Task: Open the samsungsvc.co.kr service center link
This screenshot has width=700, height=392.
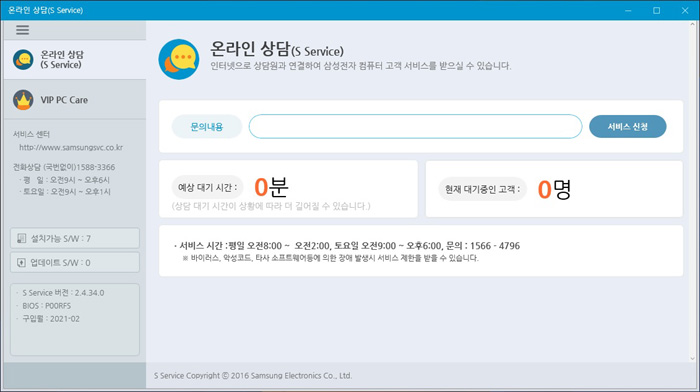Action: [71, 147]
